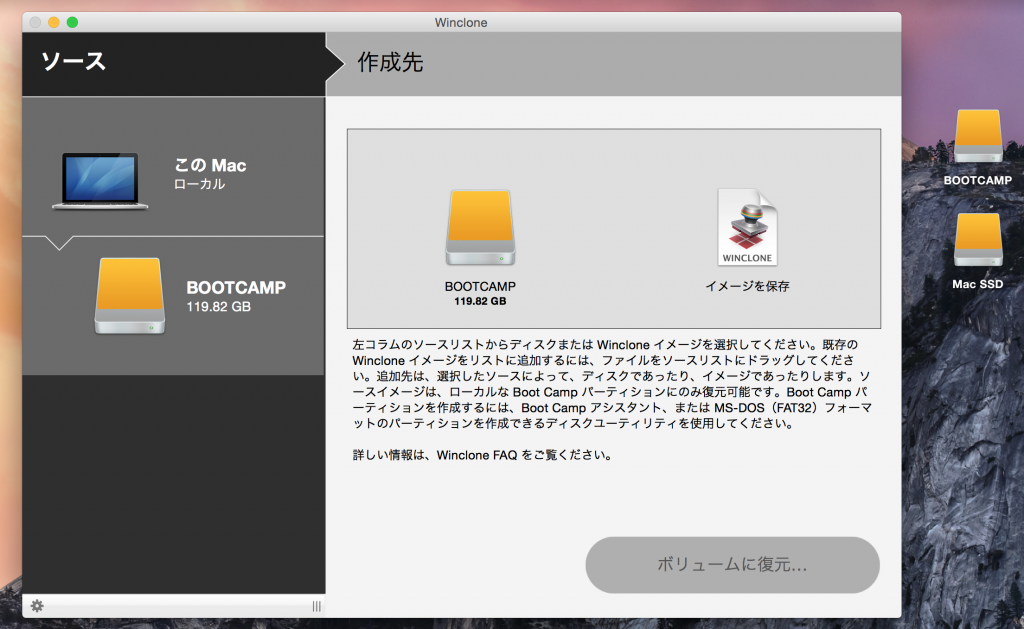
Task: Click the Winclone window title
Action: point(461,22)
